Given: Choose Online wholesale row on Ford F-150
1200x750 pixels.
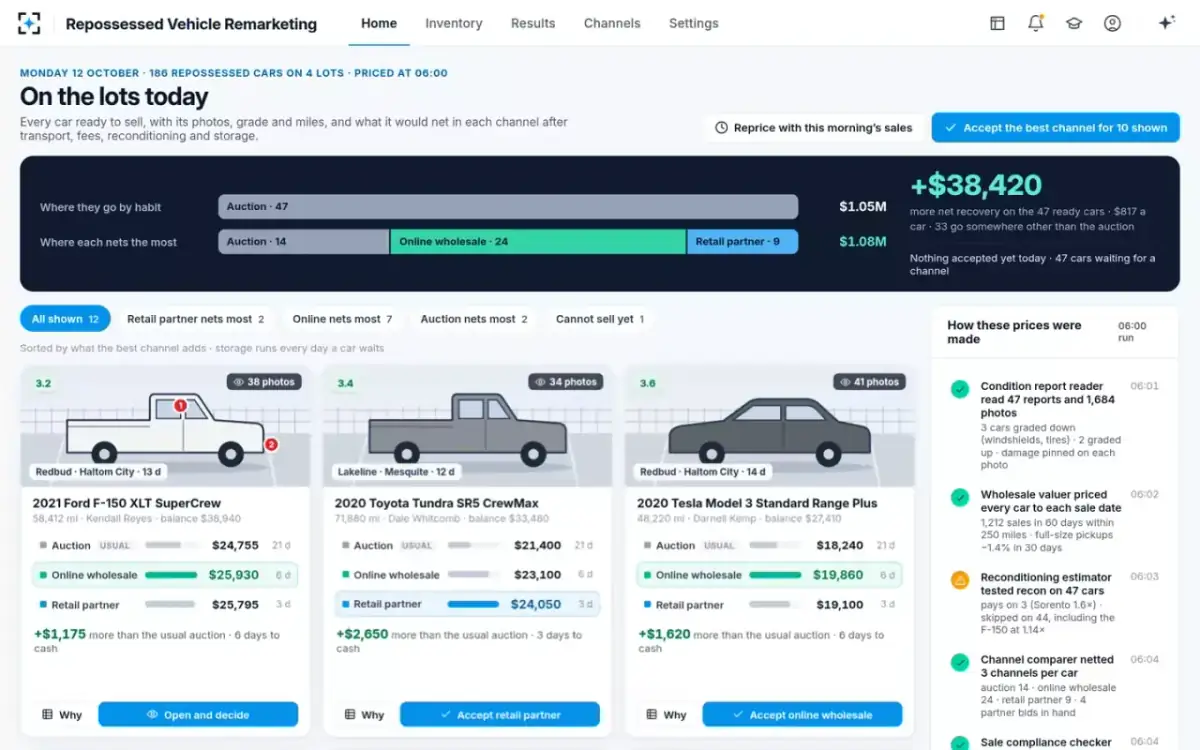Looking at the screenshot, I should tap(165, 575).
